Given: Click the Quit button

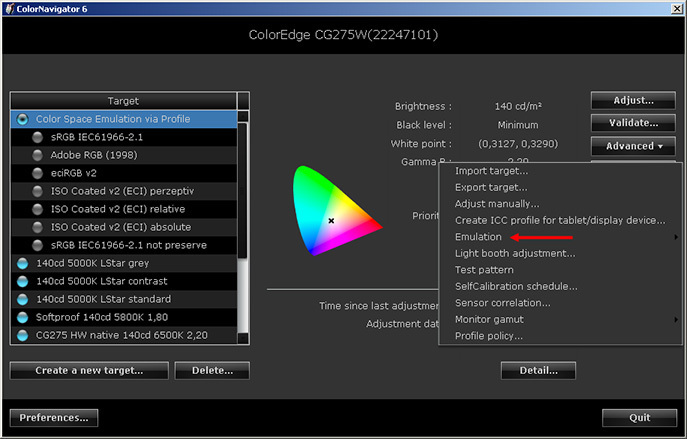Looking at the screenshot, I should 639,418.
